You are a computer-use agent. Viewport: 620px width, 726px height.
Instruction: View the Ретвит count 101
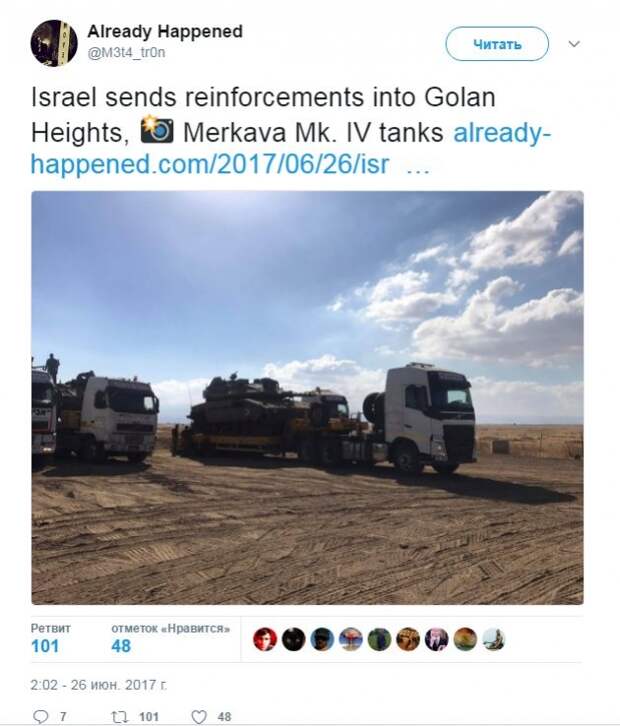(x=45, y=646)
